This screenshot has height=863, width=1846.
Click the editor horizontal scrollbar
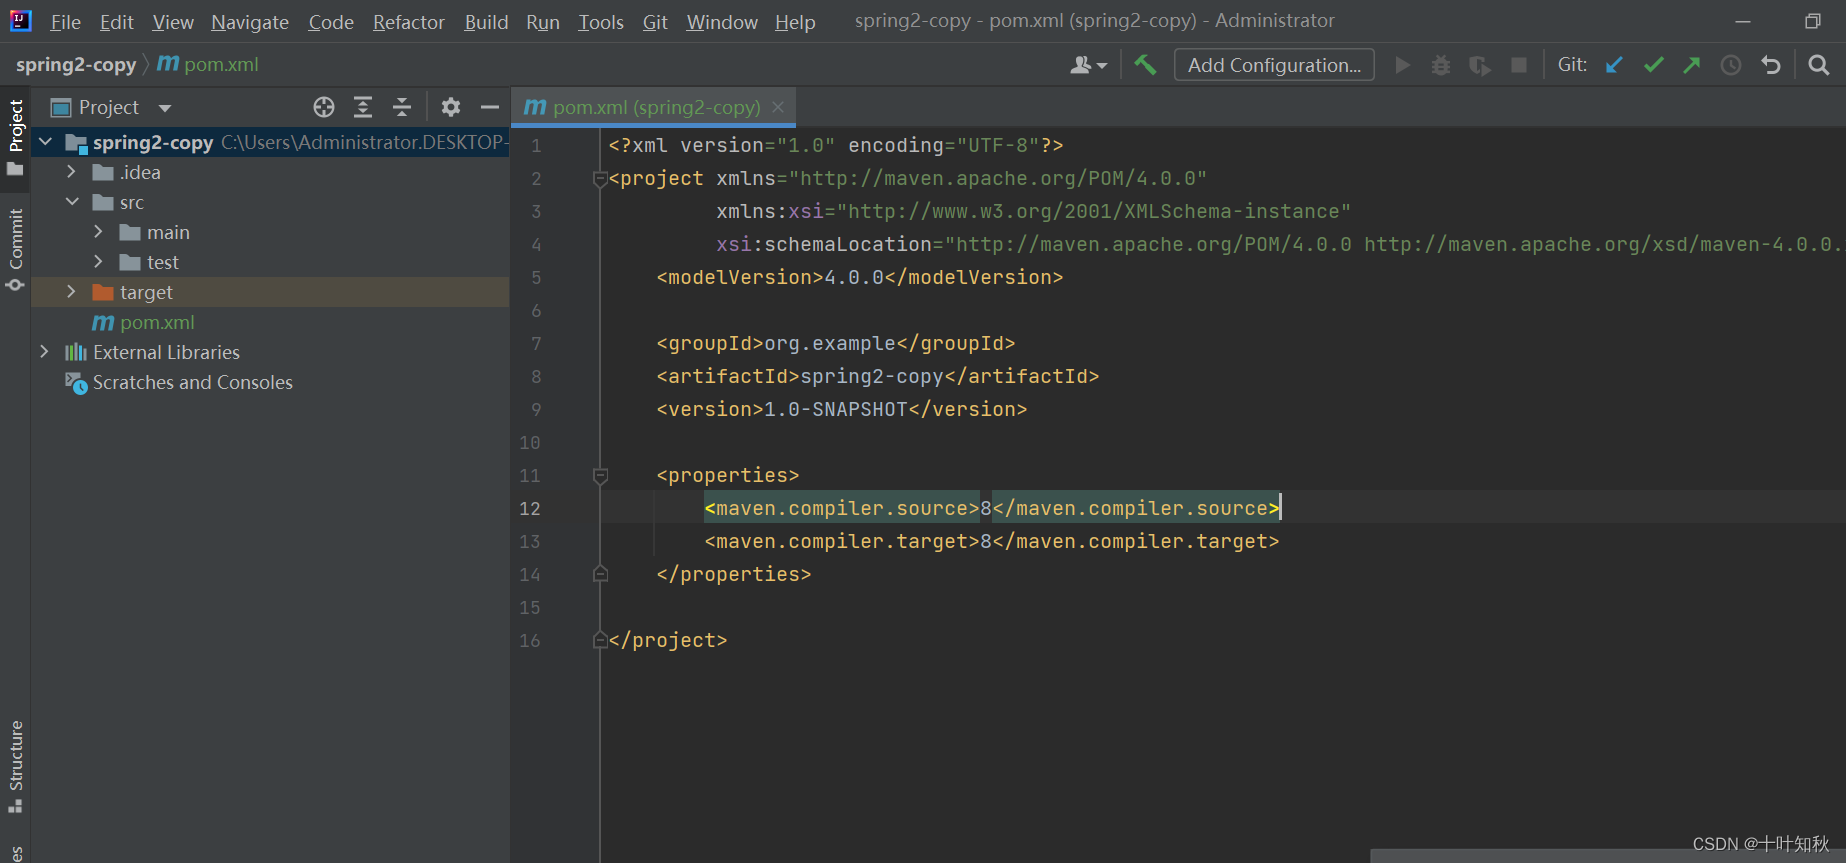[x=1608, y=856]
